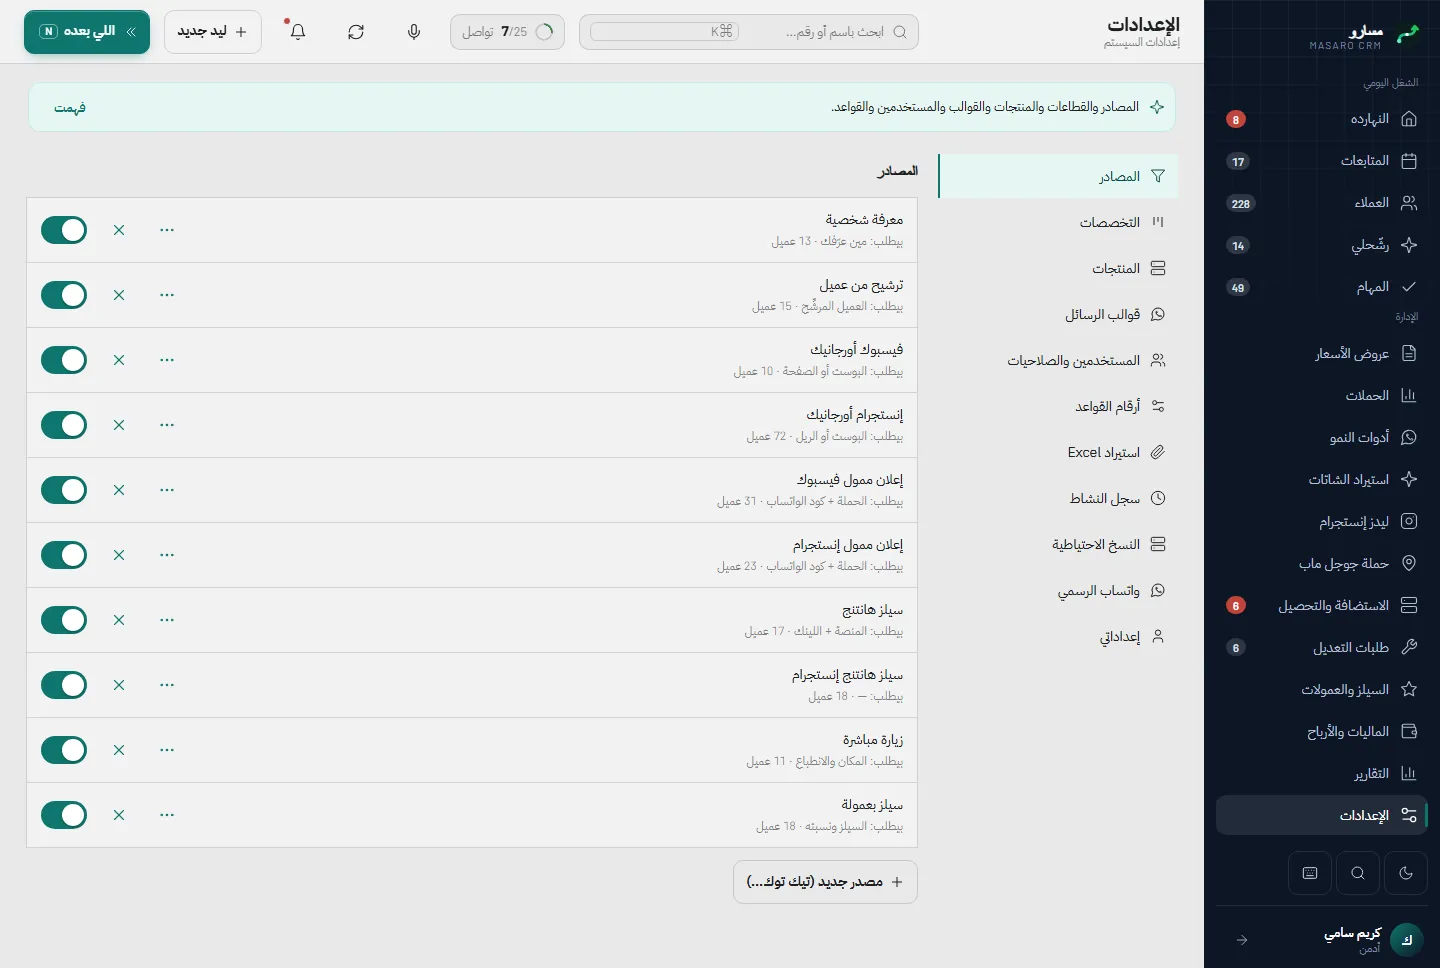This screenshot has width=1440, height=968.
Task: Click search field ابحث باسم أو رقم
Action: pos(749,32)
